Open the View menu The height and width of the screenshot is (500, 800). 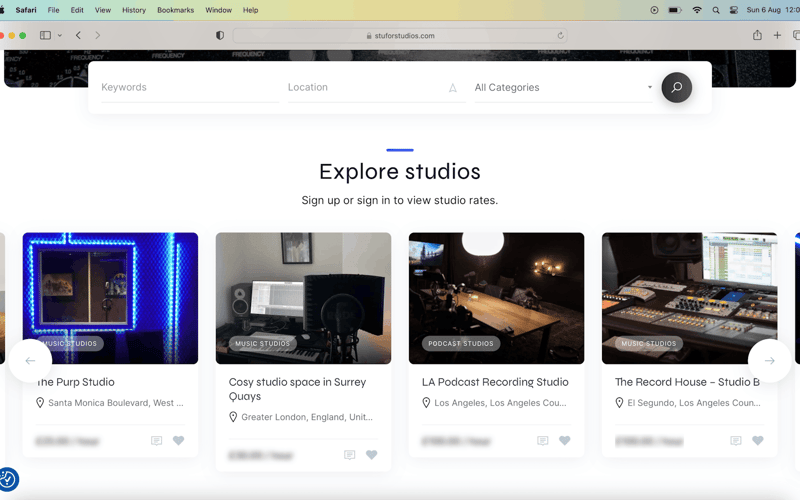(x=103, y=10)
